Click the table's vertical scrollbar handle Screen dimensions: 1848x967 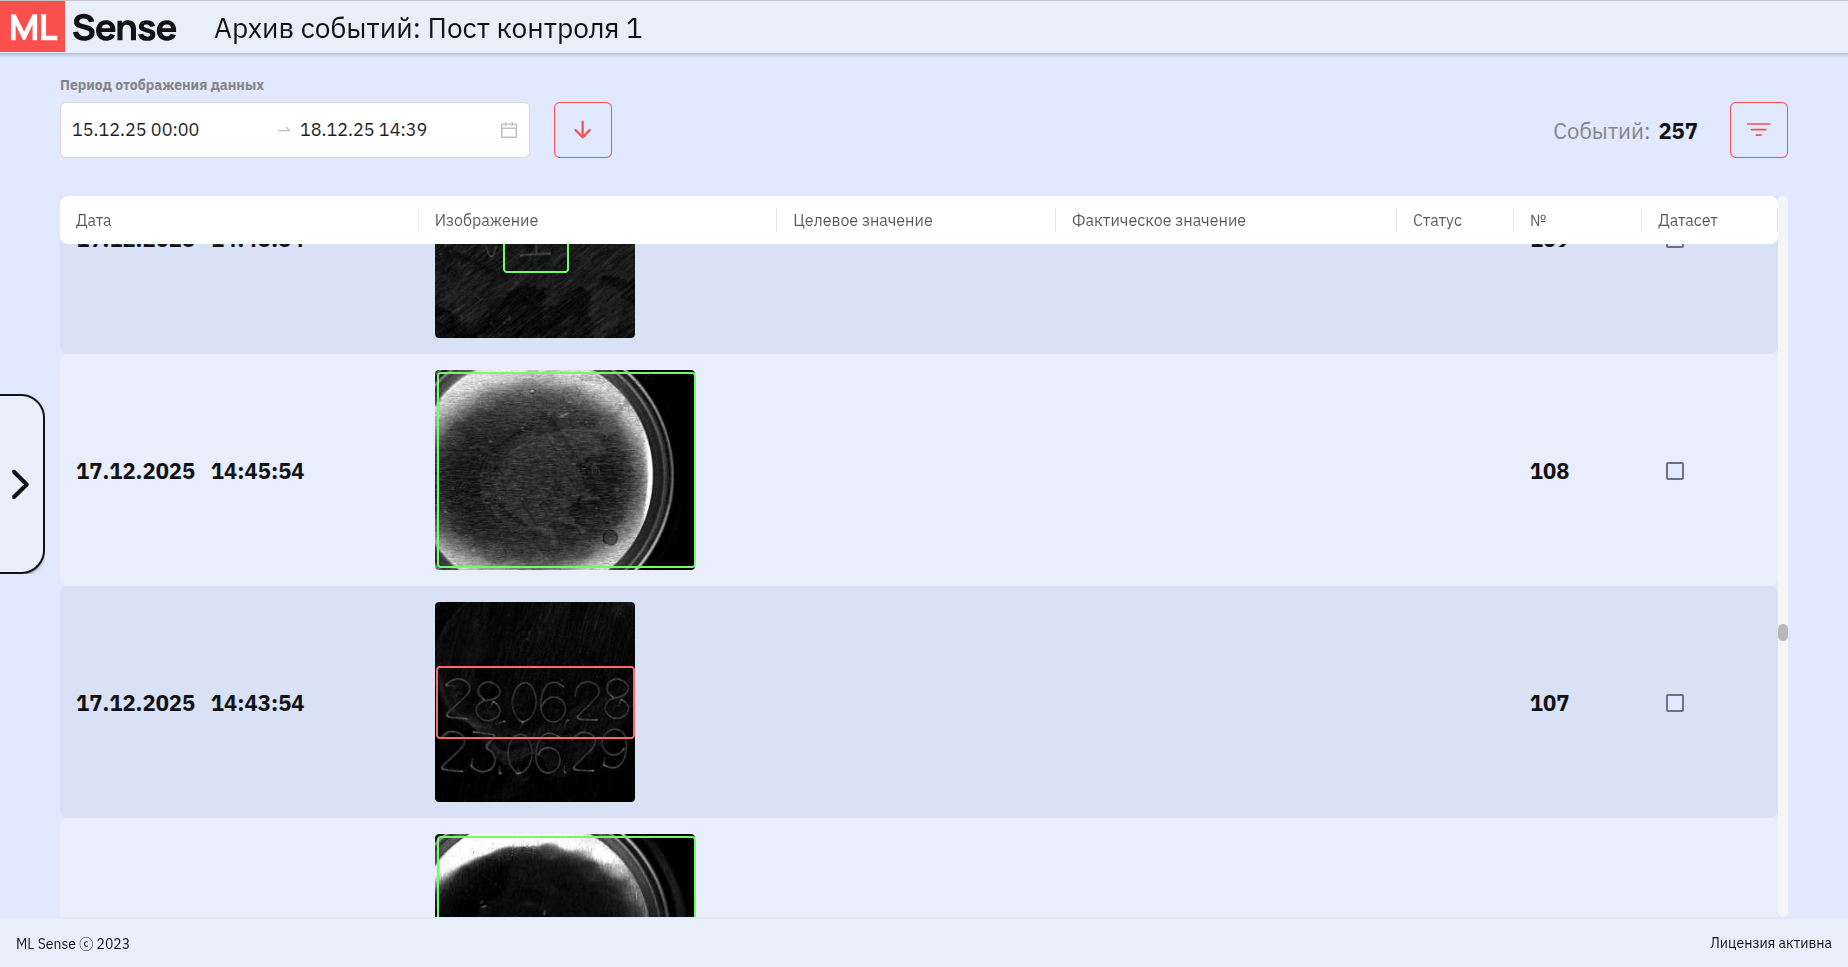[x=1783, y=632]
